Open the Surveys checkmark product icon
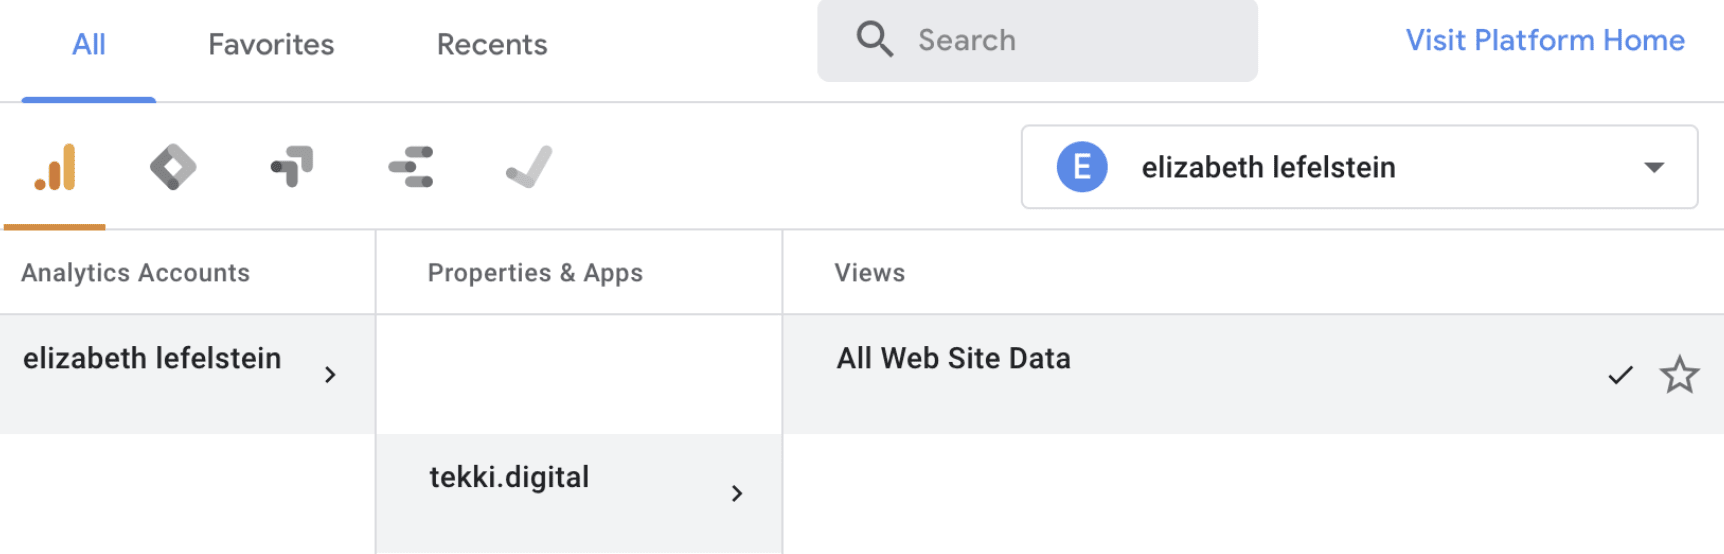Viewport: 1724px width, 554px height. (529, 167)
